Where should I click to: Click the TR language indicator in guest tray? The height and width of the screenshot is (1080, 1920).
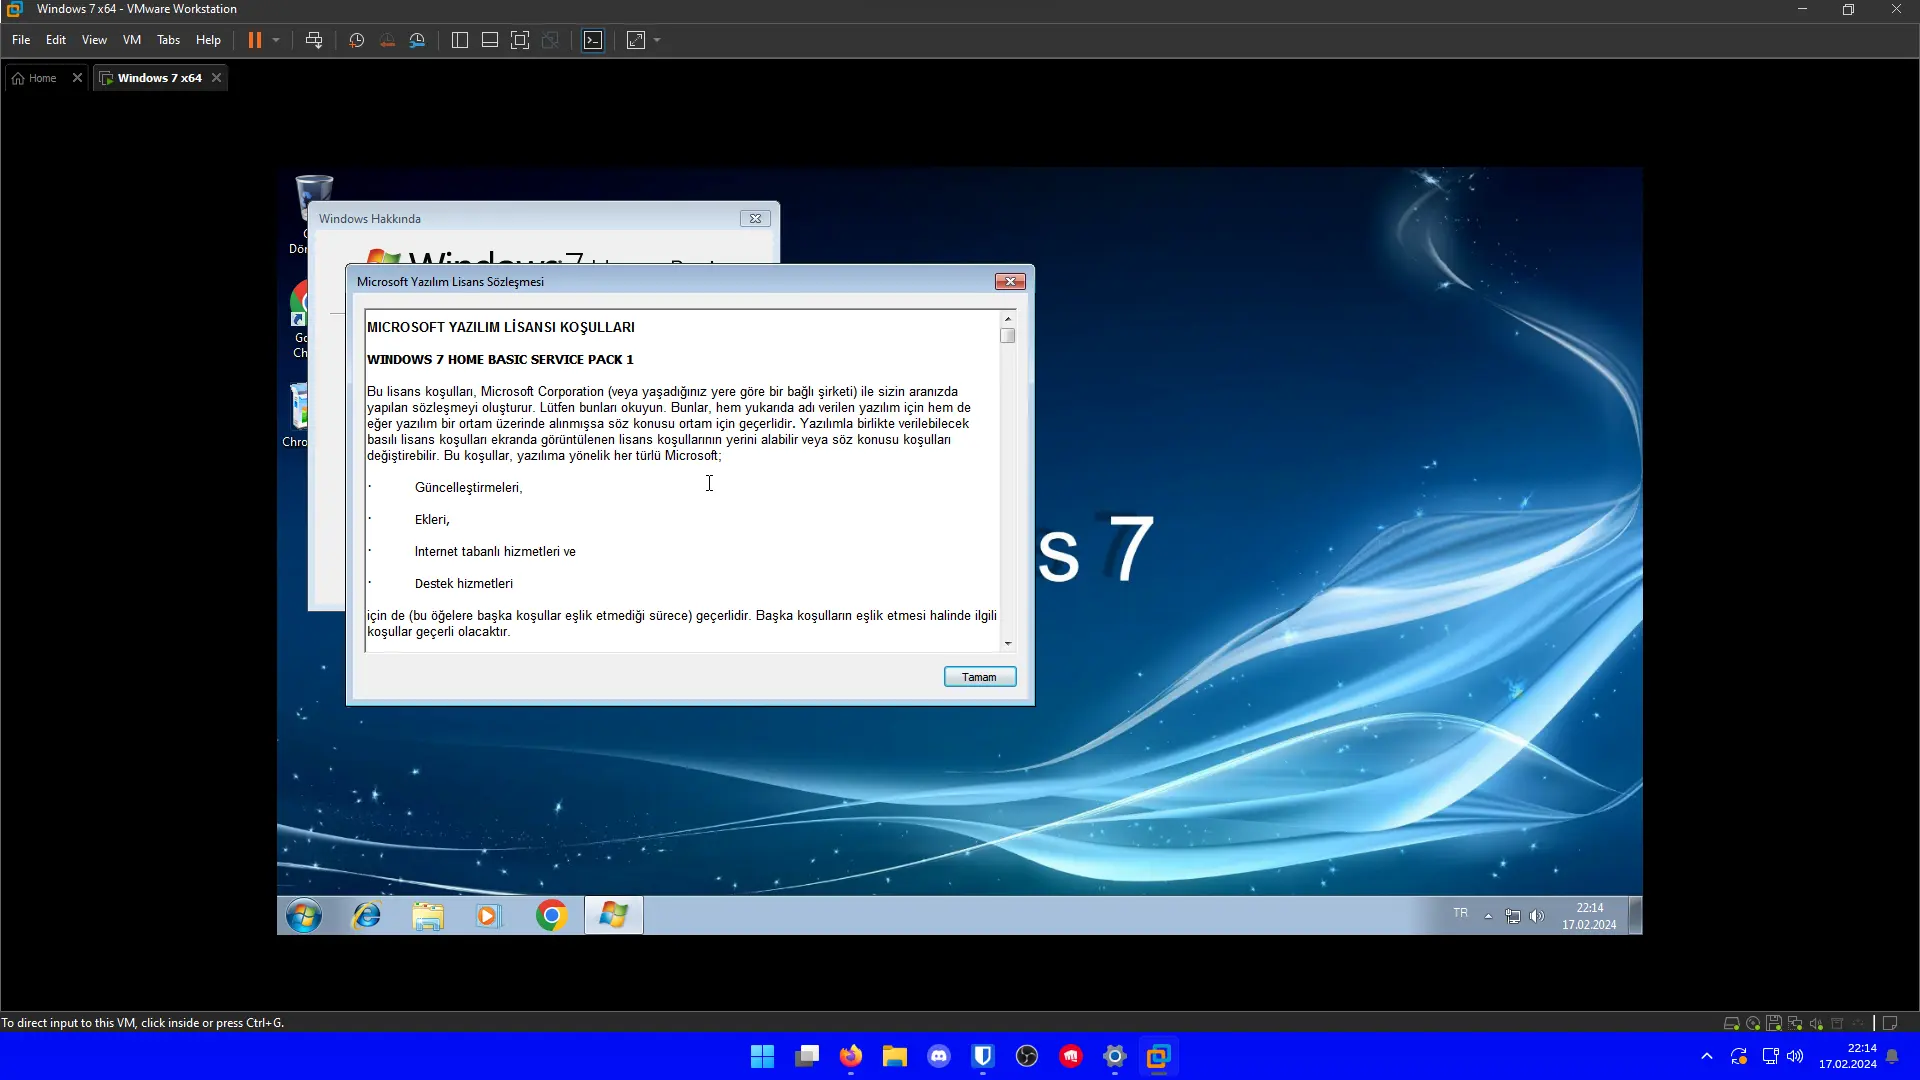(x=1461, y=914)
